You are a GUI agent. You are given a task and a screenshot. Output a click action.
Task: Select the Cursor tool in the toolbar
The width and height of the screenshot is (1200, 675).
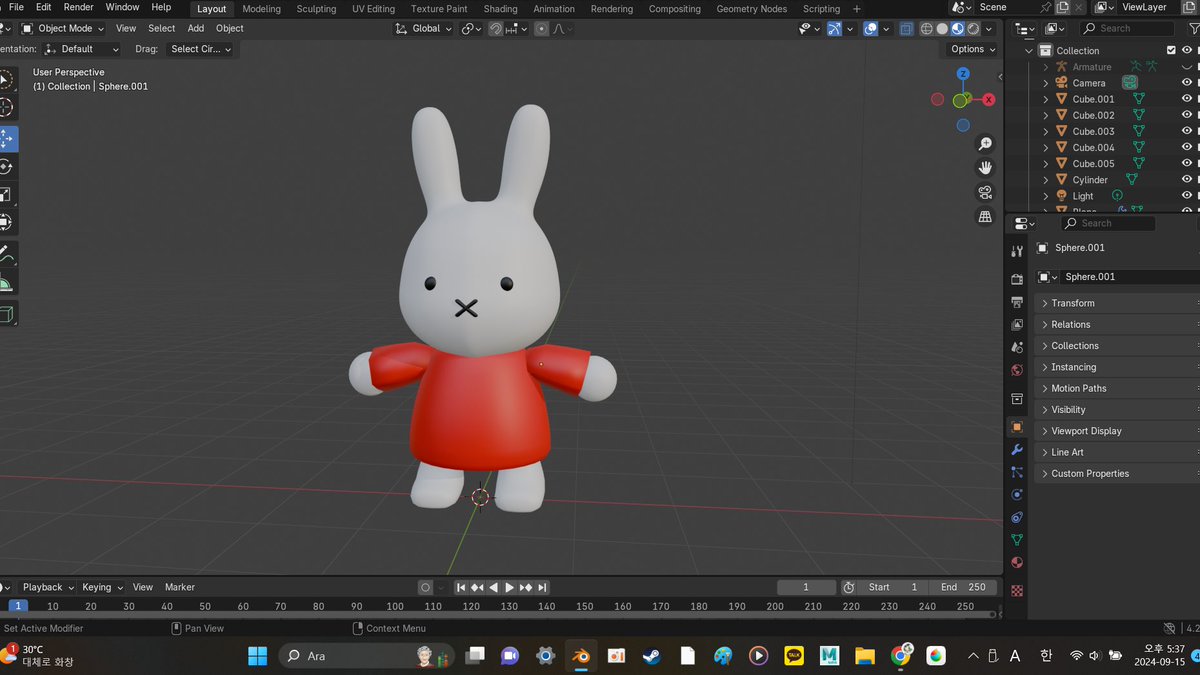tap(7, 108)
